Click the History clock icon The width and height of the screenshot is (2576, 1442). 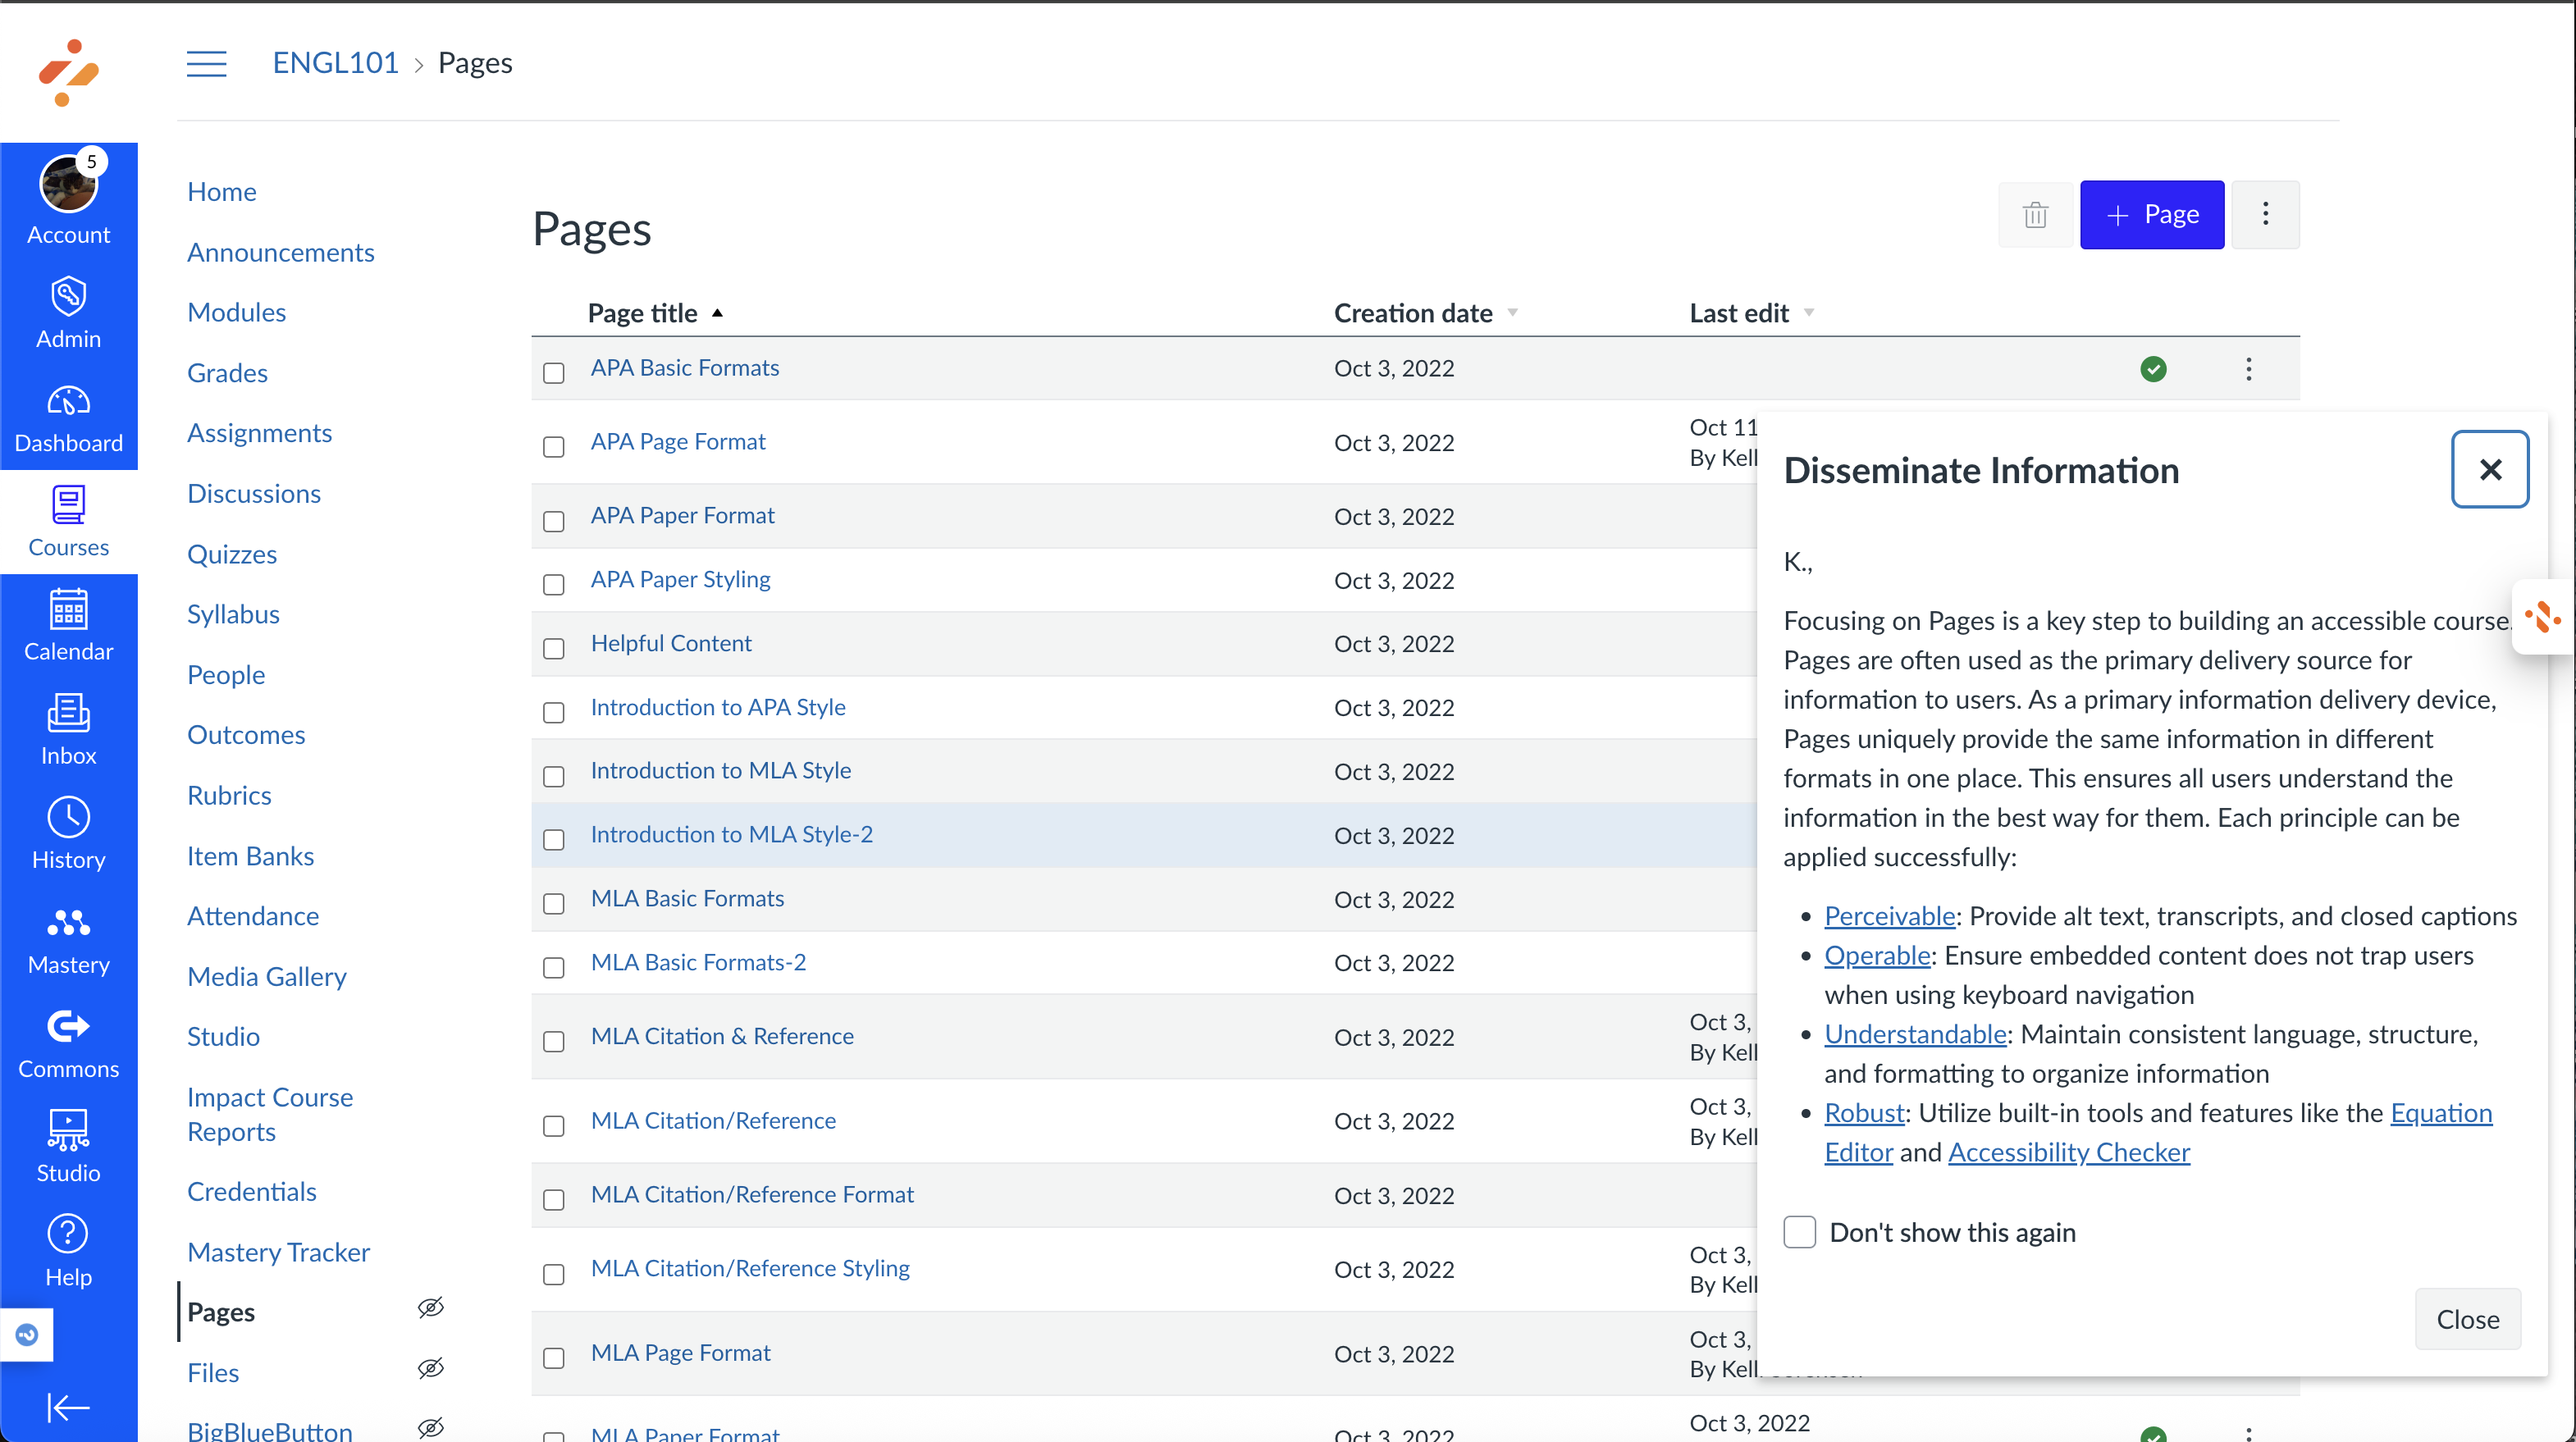(68, 834)
